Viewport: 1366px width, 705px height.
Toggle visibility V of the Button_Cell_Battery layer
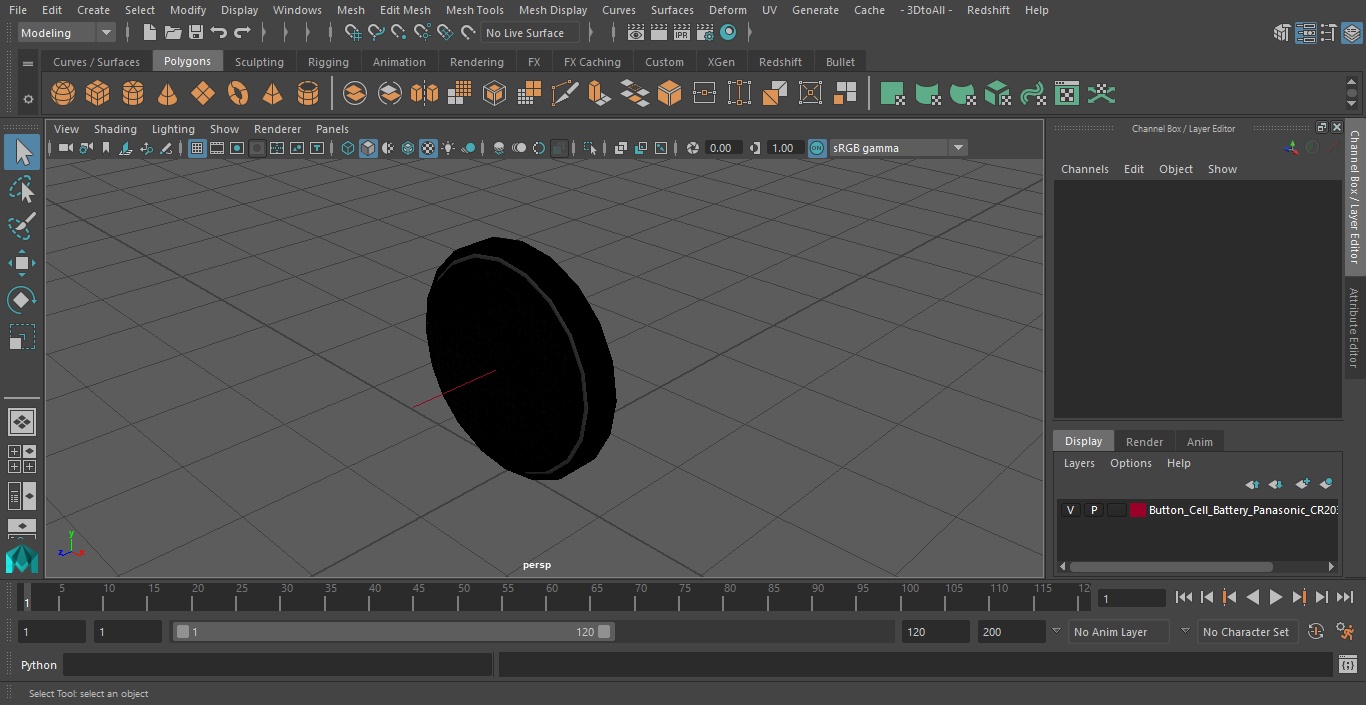coord(1071,510)
